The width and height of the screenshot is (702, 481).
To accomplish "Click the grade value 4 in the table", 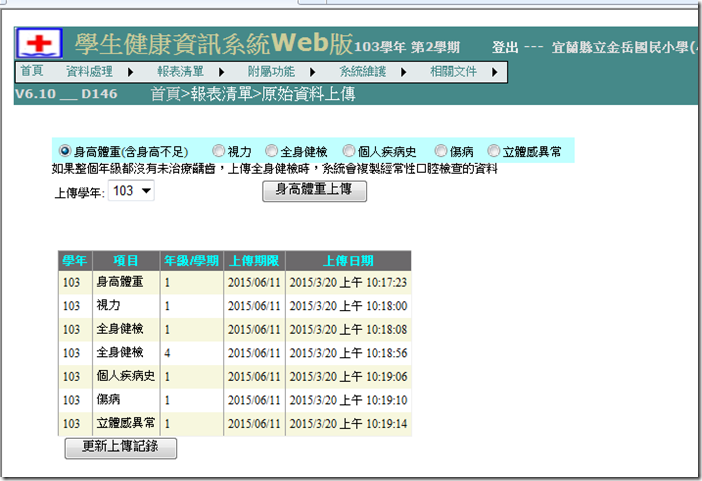I will [x=167, y=353].
